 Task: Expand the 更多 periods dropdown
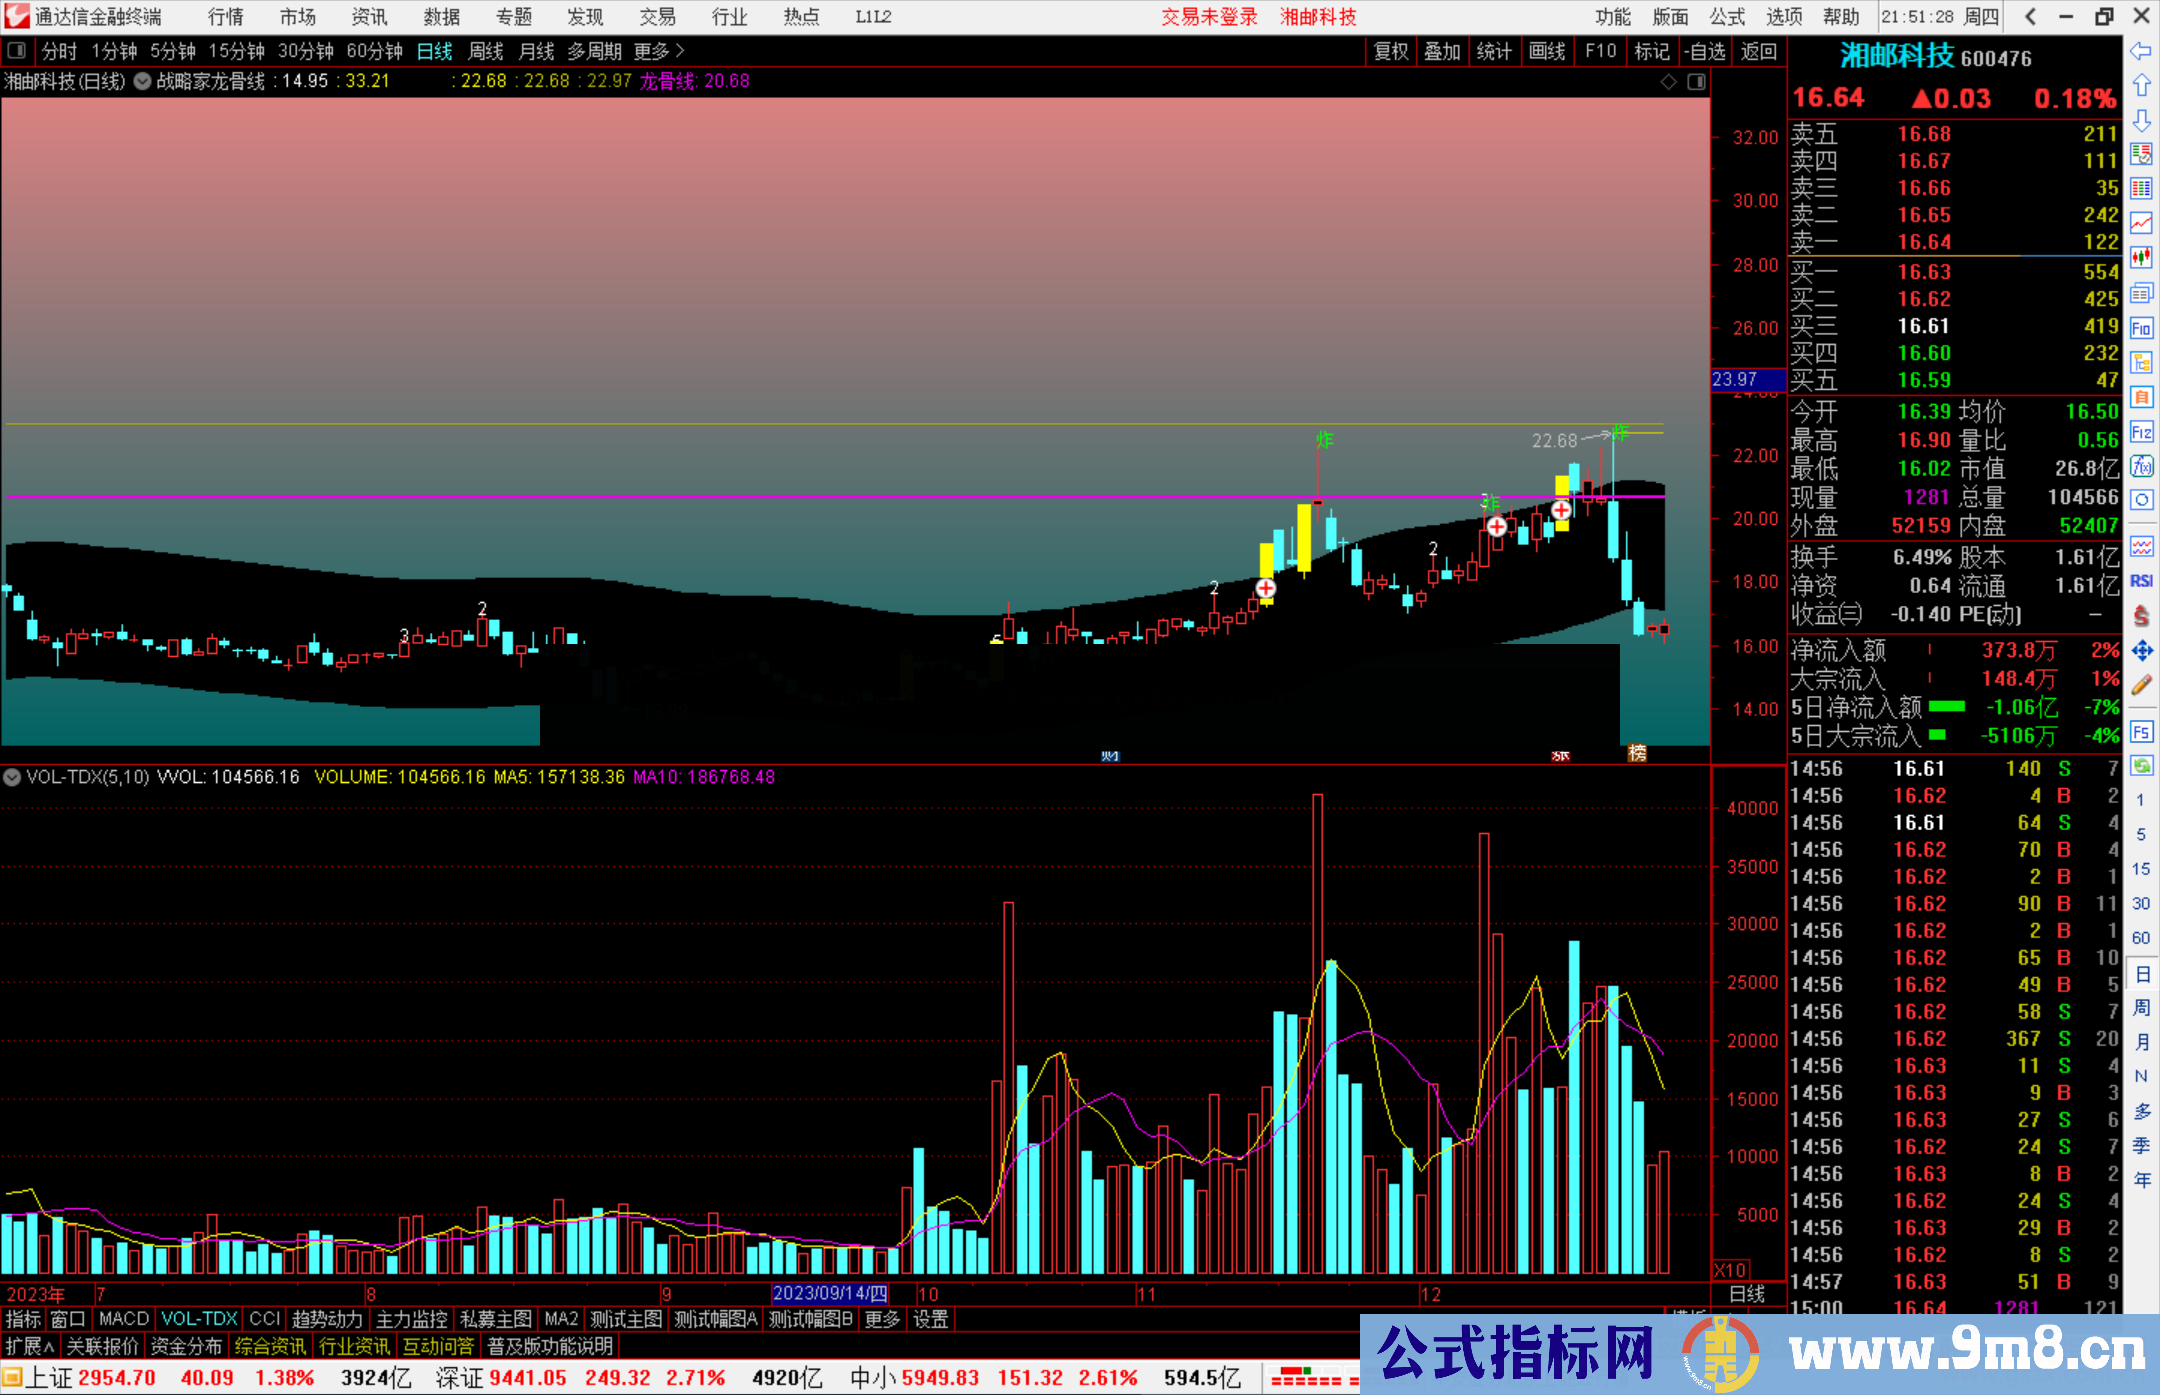tap(659, 51)
